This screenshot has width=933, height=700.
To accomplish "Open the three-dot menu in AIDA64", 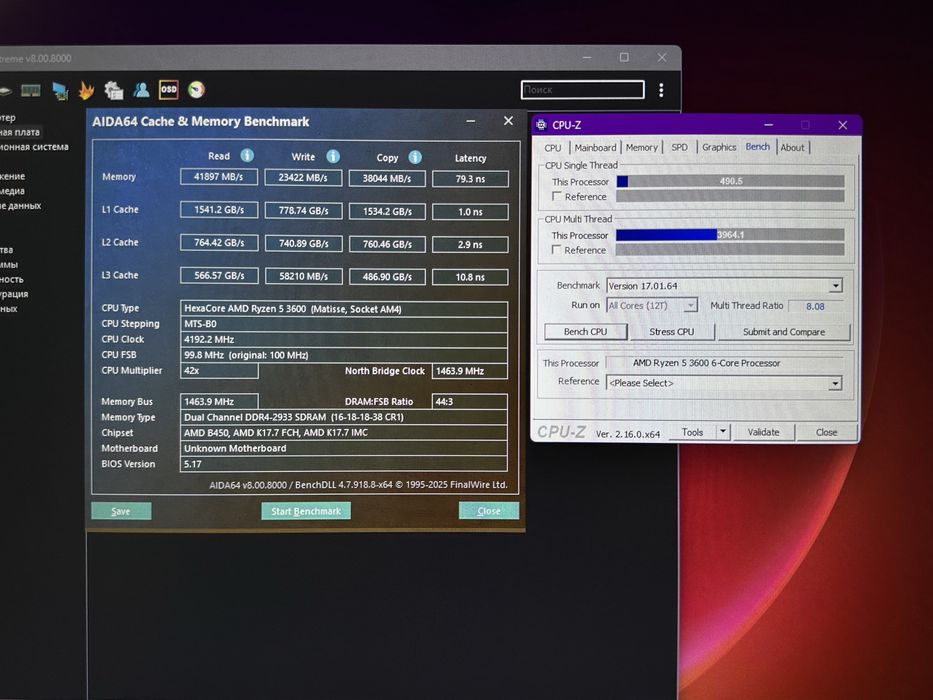I will coord(661,90).
